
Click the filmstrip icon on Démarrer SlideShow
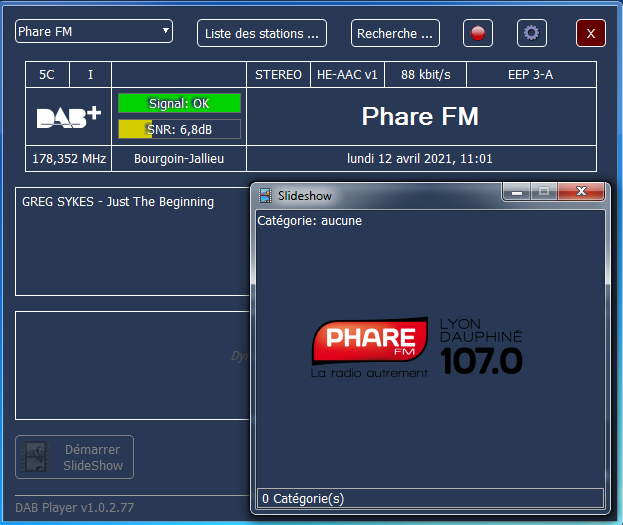point(35,457)
